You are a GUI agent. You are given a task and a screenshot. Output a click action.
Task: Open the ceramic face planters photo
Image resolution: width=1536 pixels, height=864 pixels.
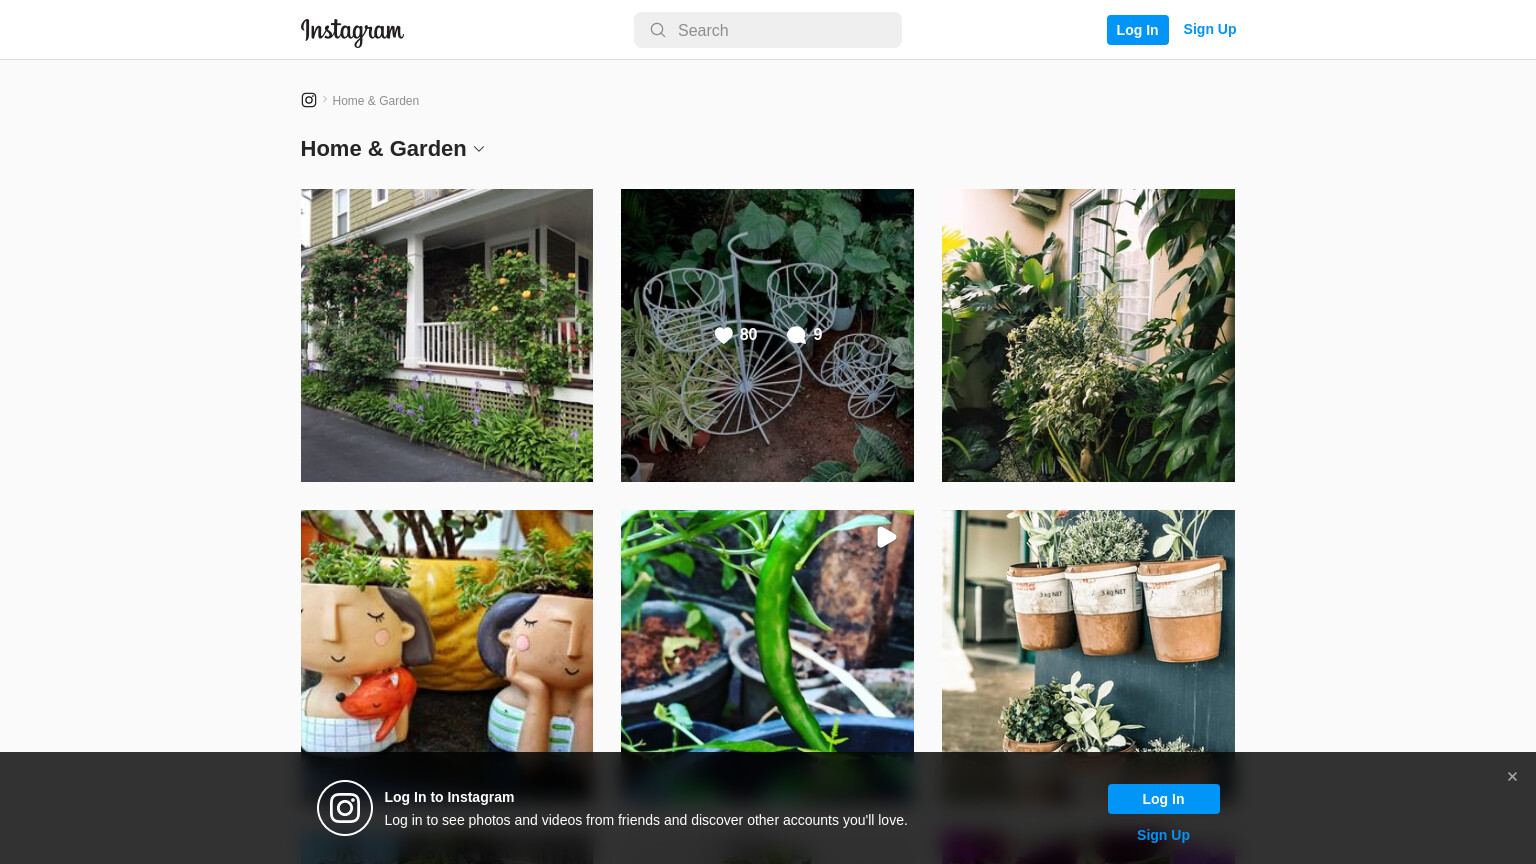pos(447,631)
